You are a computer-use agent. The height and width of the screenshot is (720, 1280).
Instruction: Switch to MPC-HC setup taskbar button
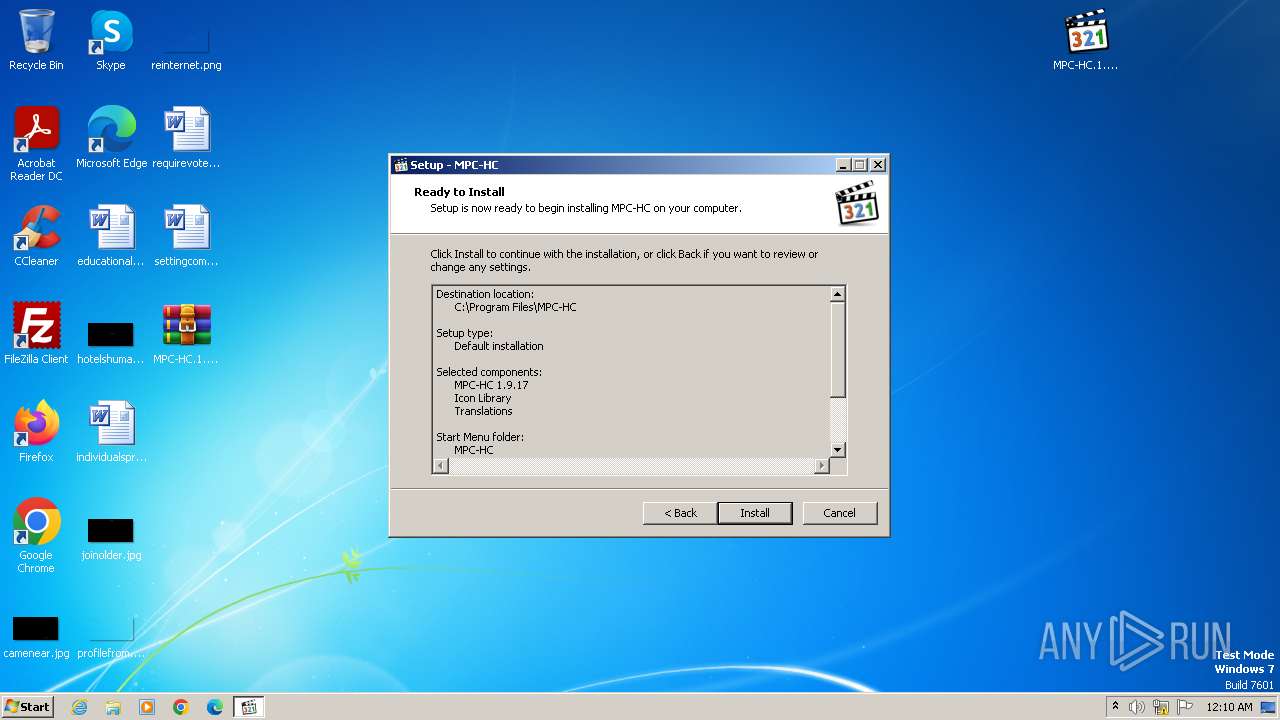point(249,707)
